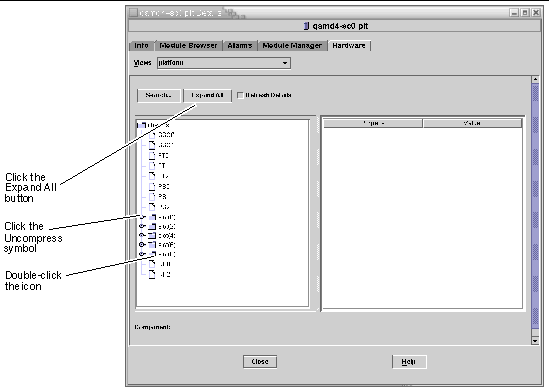Select the last folder icon in the tree
The height and width of the screenshot is (392, 549).
(152, 254)
